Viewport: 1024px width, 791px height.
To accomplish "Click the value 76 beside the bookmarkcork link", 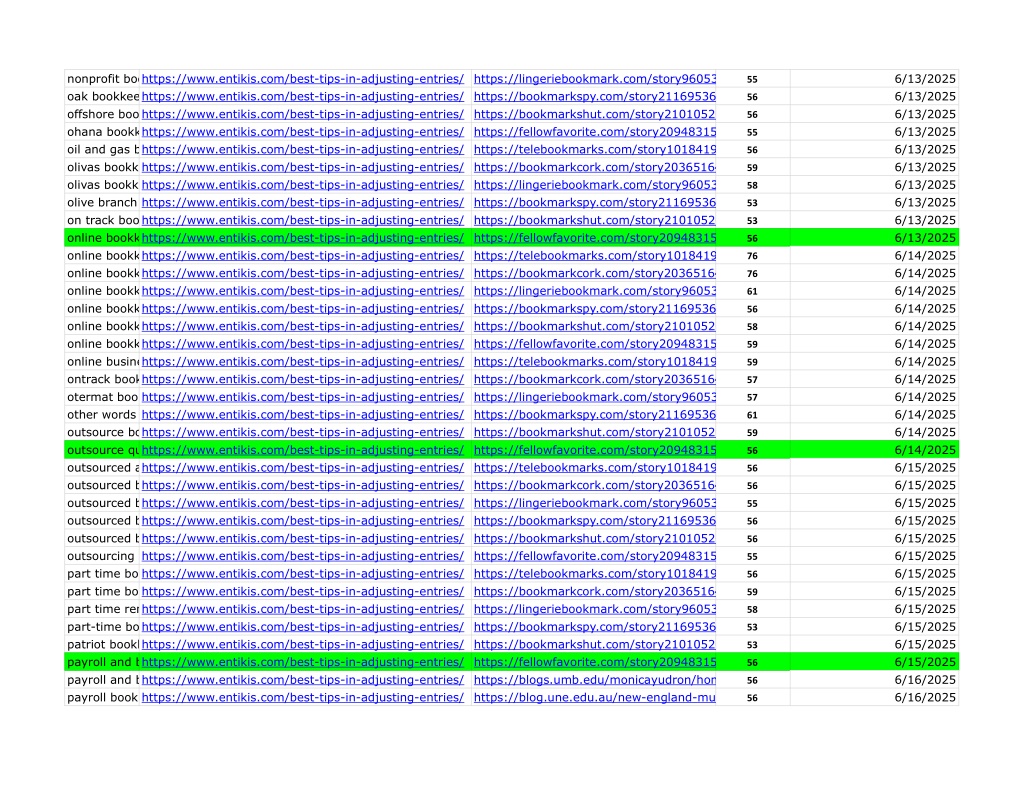I will pos(752,273).
